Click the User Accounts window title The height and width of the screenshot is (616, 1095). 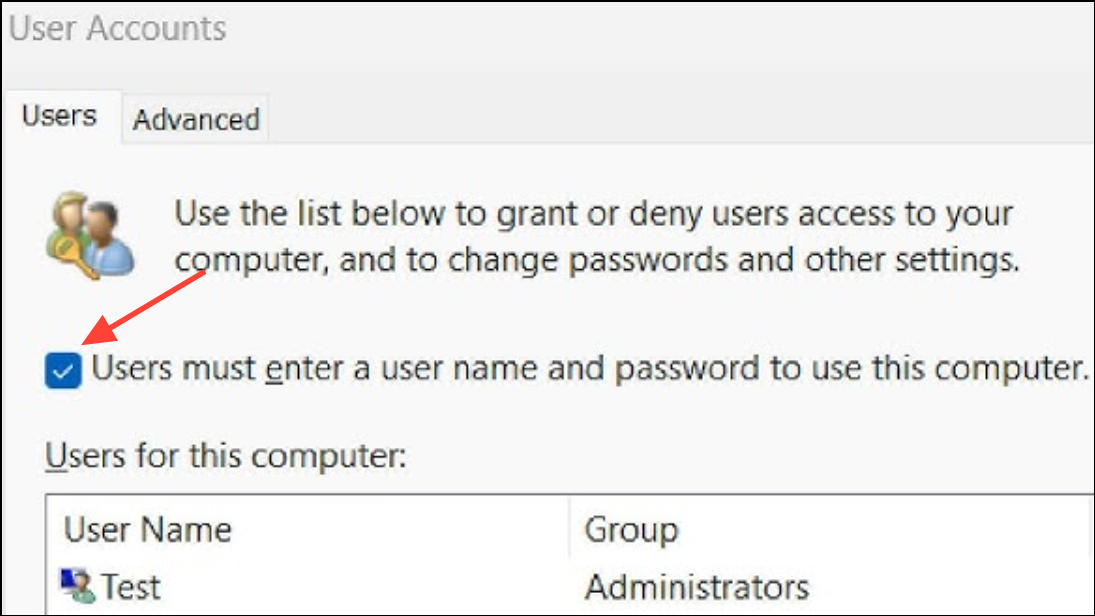click(x=117, y=29)
